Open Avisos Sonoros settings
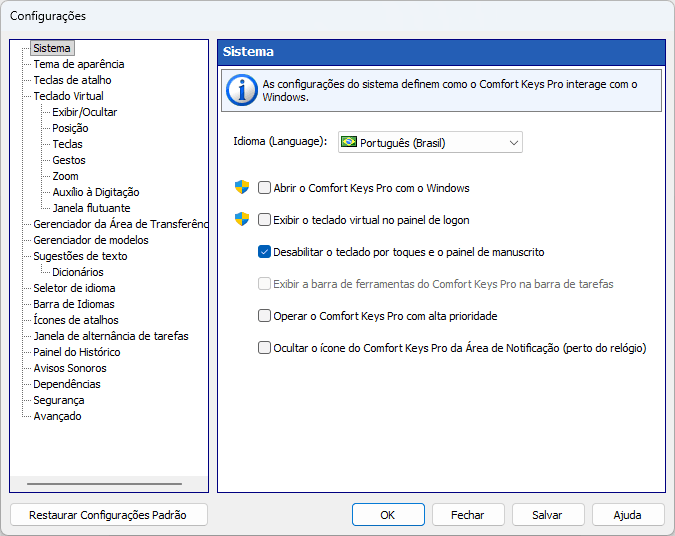Screen dimensions: 675x536 [70, 368]
